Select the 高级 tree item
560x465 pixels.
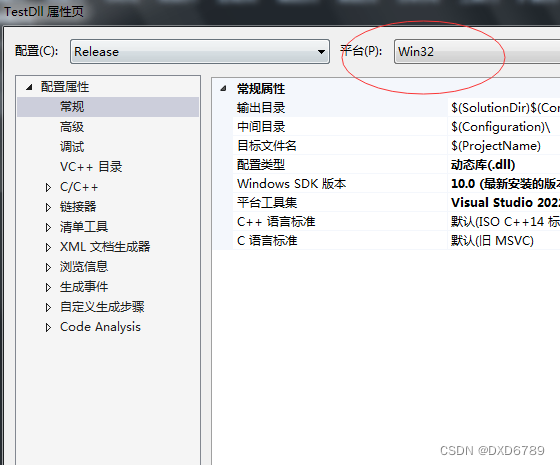(x=72, y=127)
